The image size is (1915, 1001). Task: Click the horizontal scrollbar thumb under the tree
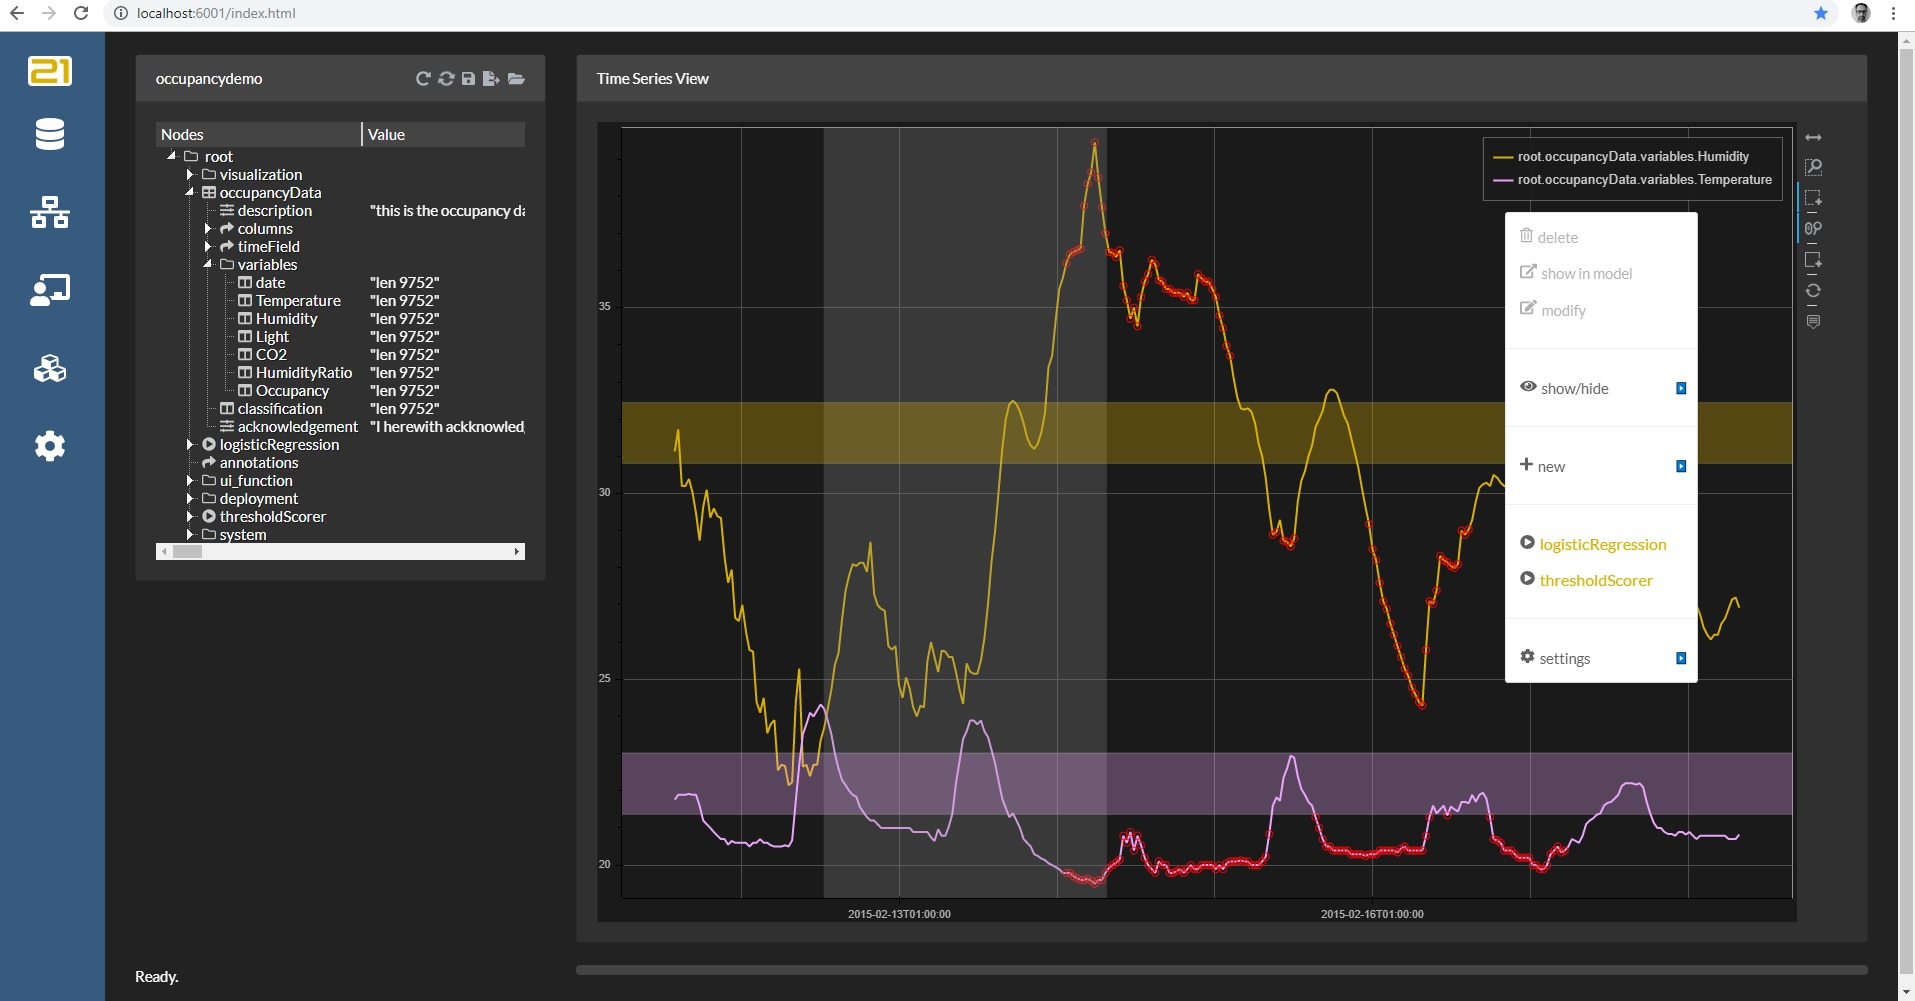pyautogui.click(x=187, y=551)
